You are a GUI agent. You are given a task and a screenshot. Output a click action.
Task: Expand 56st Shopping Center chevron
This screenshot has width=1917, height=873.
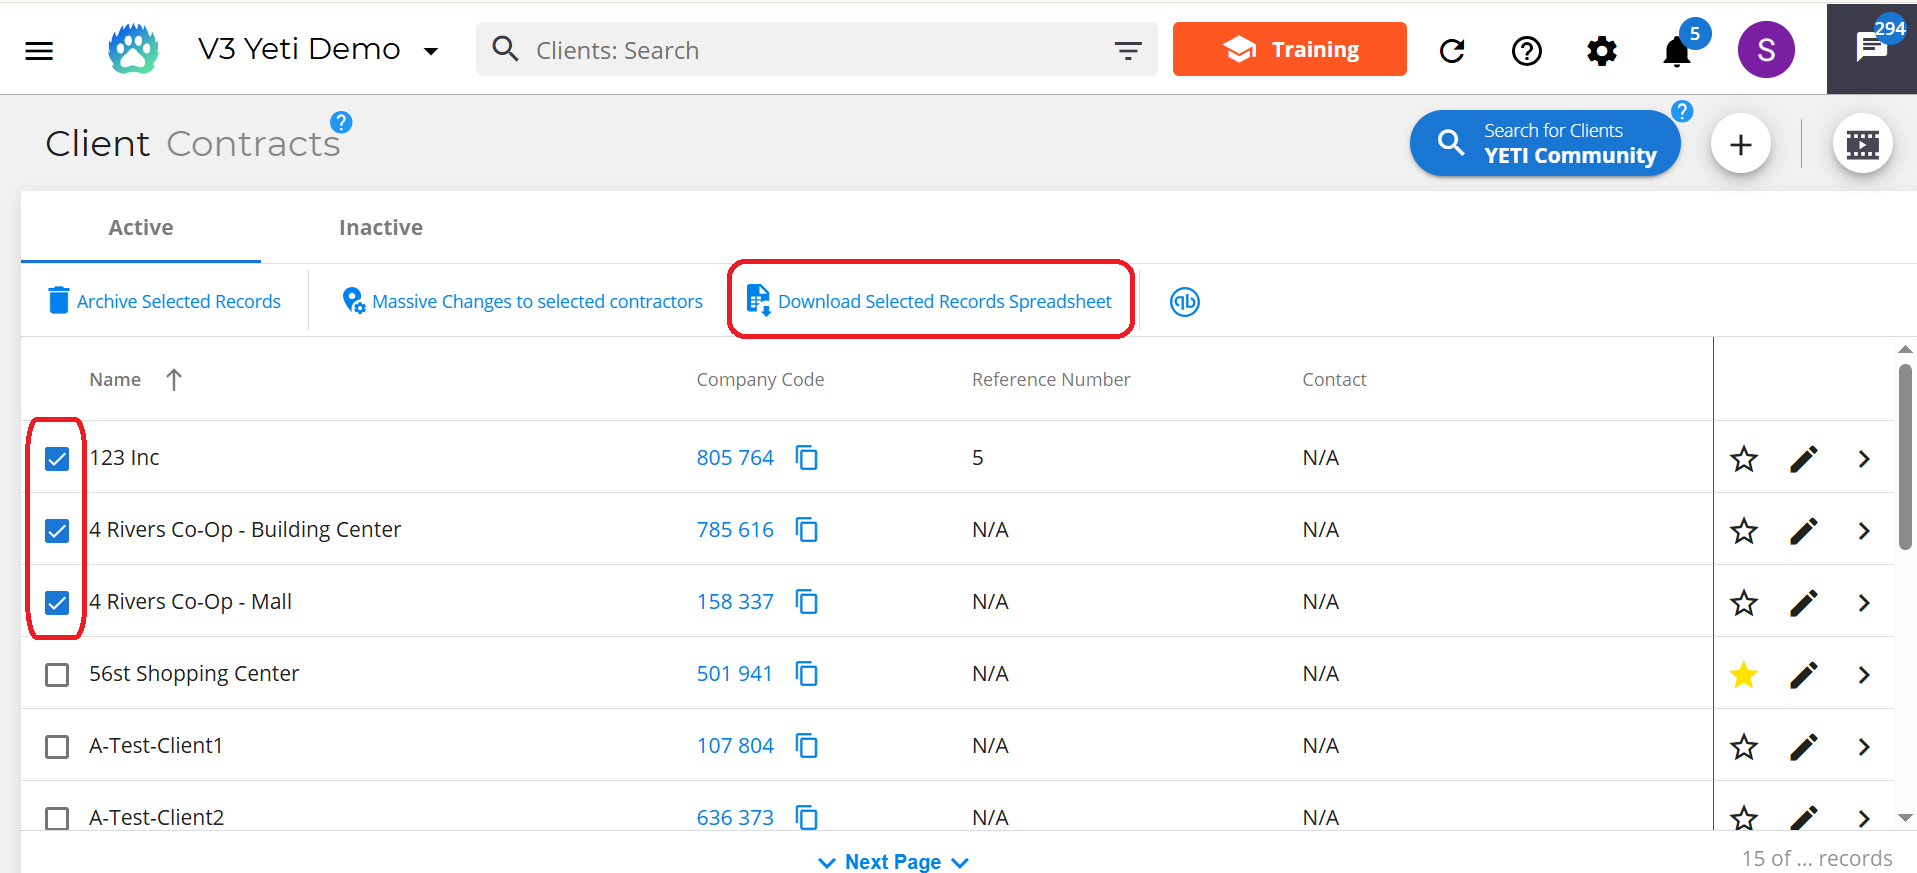pyautogui.click(x=1864, y=674)
